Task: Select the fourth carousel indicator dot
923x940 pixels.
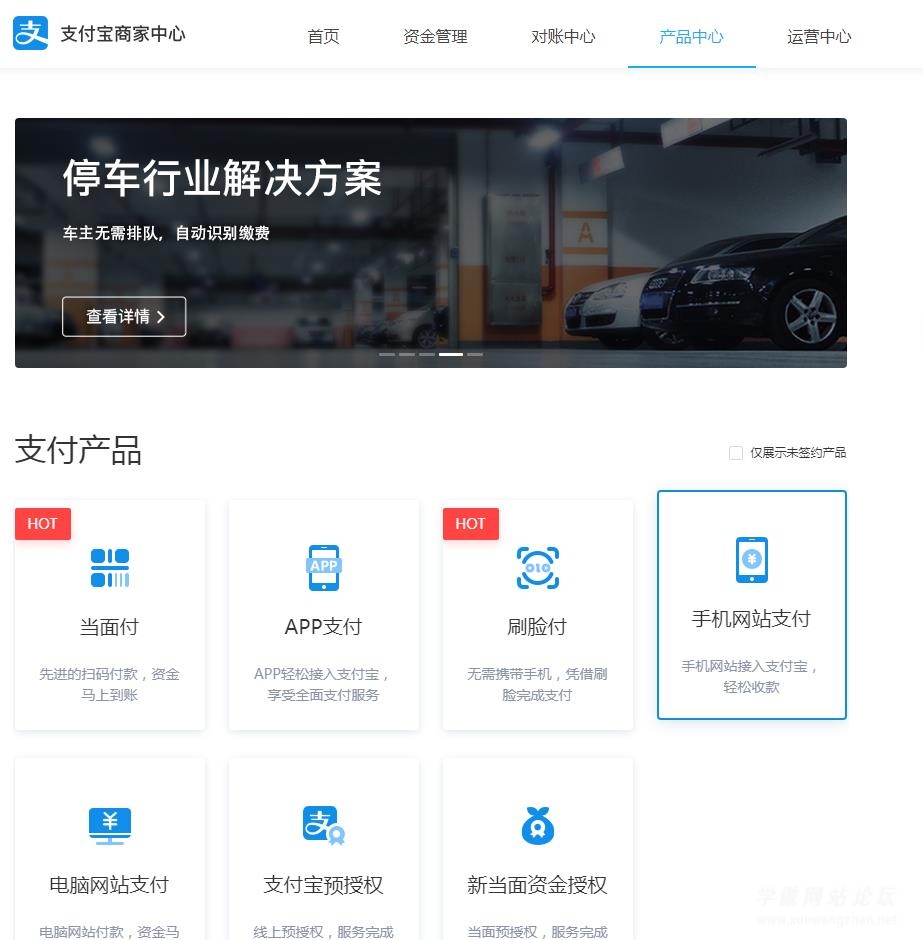Action: click(x=450, y=354)
